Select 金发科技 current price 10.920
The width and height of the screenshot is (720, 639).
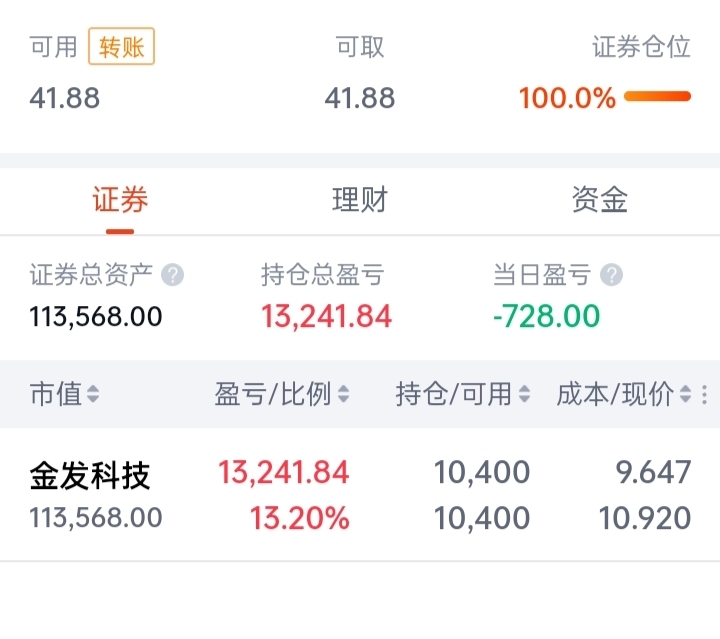pyautogui.click(x=645, y=518)
